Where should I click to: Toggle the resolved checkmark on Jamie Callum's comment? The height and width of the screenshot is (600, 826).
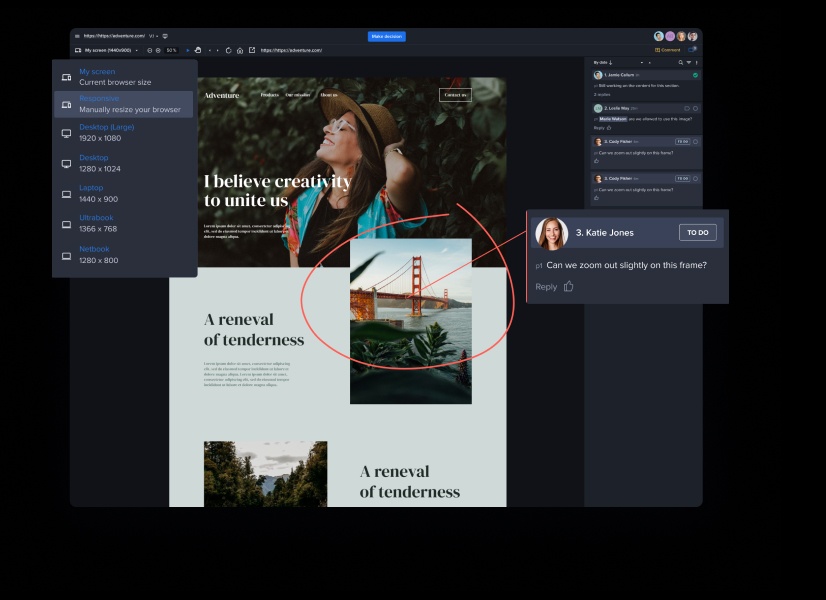coord(695,75)
